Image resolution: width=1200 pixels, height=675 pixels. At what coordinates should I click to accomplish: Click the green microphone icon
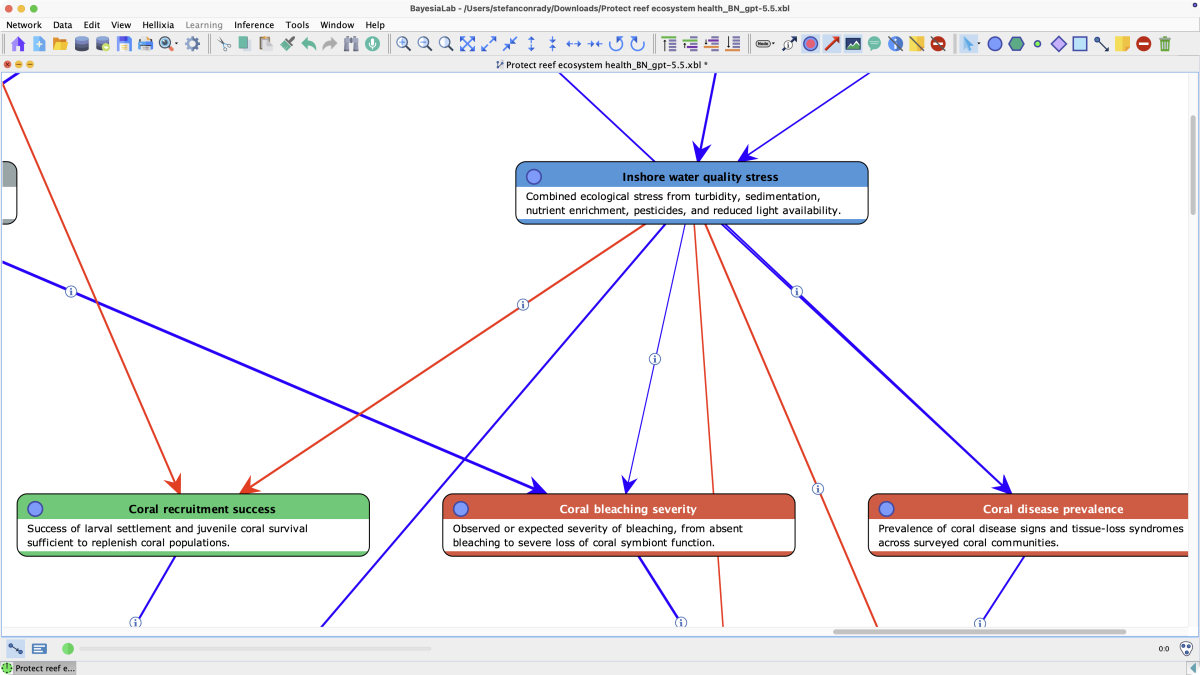click(372, 44)
